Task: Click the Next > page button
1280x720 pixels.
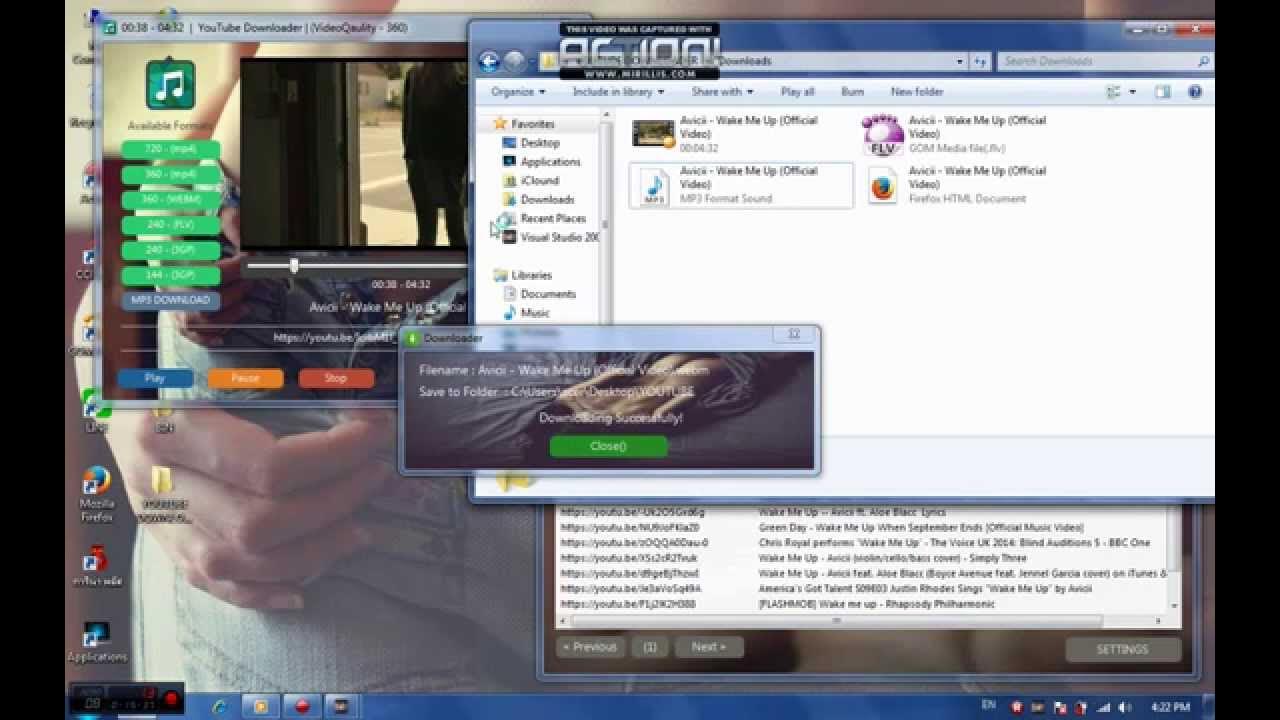Action: [x=709, y=647]
